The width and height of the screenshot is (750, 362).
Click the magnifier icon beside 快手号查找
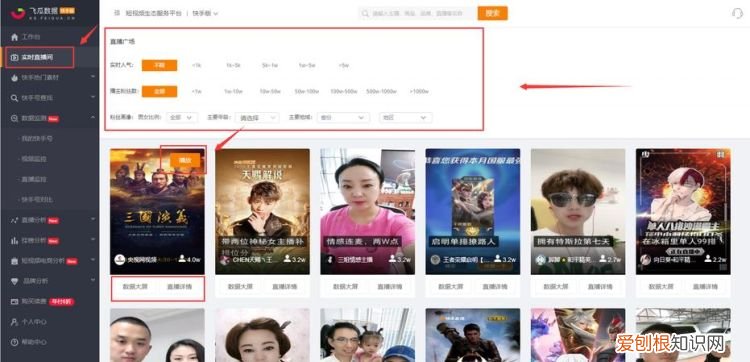14,98
